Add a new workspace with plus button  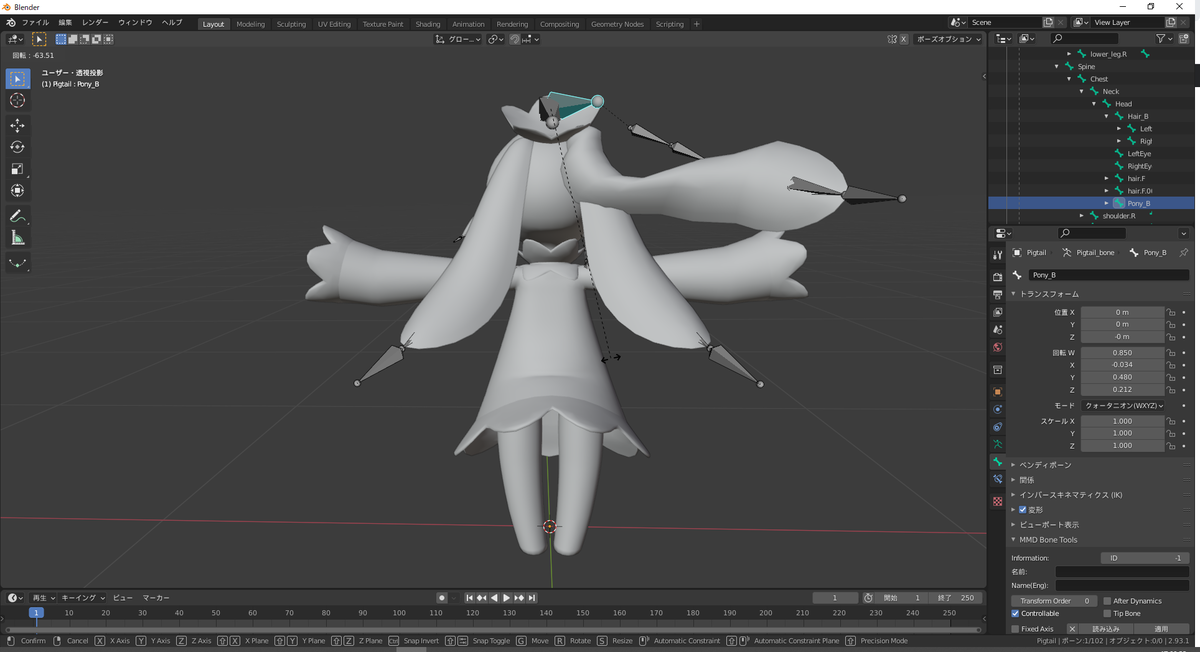pyautogui.click(x=697, y=24)
